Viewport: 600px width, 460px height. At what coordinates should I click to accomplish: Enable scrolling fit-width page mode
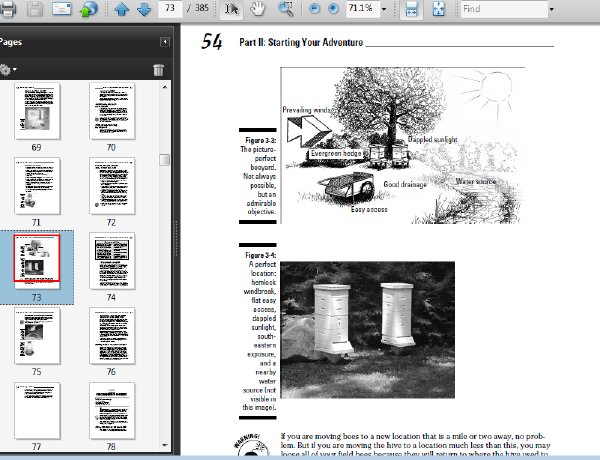click(x=411, y=9)
